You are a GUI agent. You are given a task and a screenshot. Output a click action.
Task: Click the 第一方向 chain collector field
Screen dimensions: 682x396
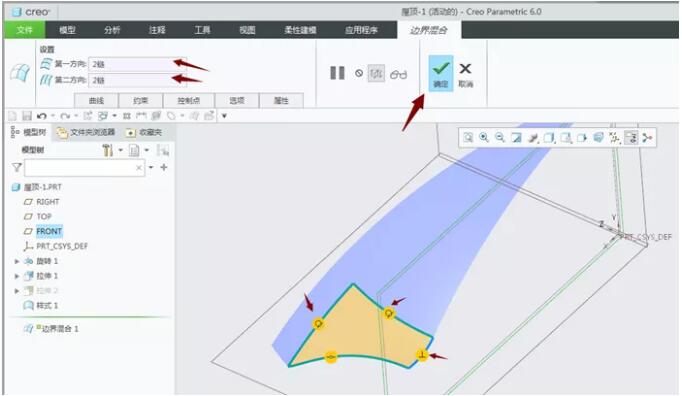137,64
